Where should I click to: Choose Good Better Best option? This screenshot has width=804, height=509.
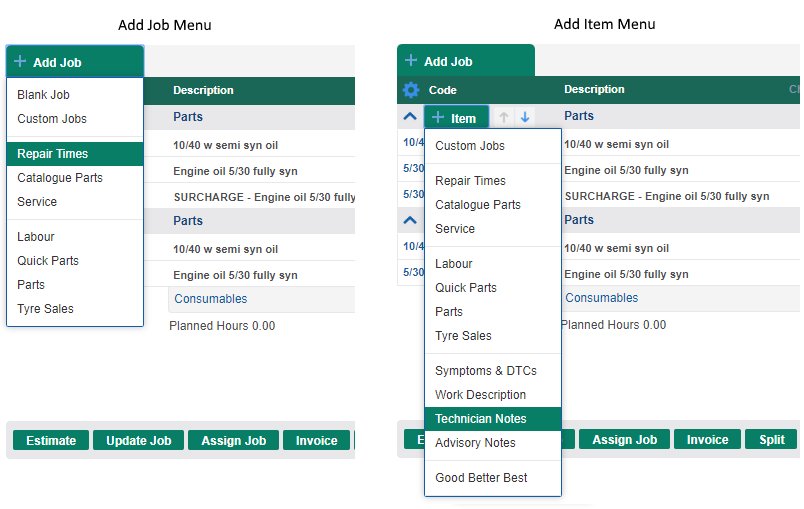tap(481, 478)
